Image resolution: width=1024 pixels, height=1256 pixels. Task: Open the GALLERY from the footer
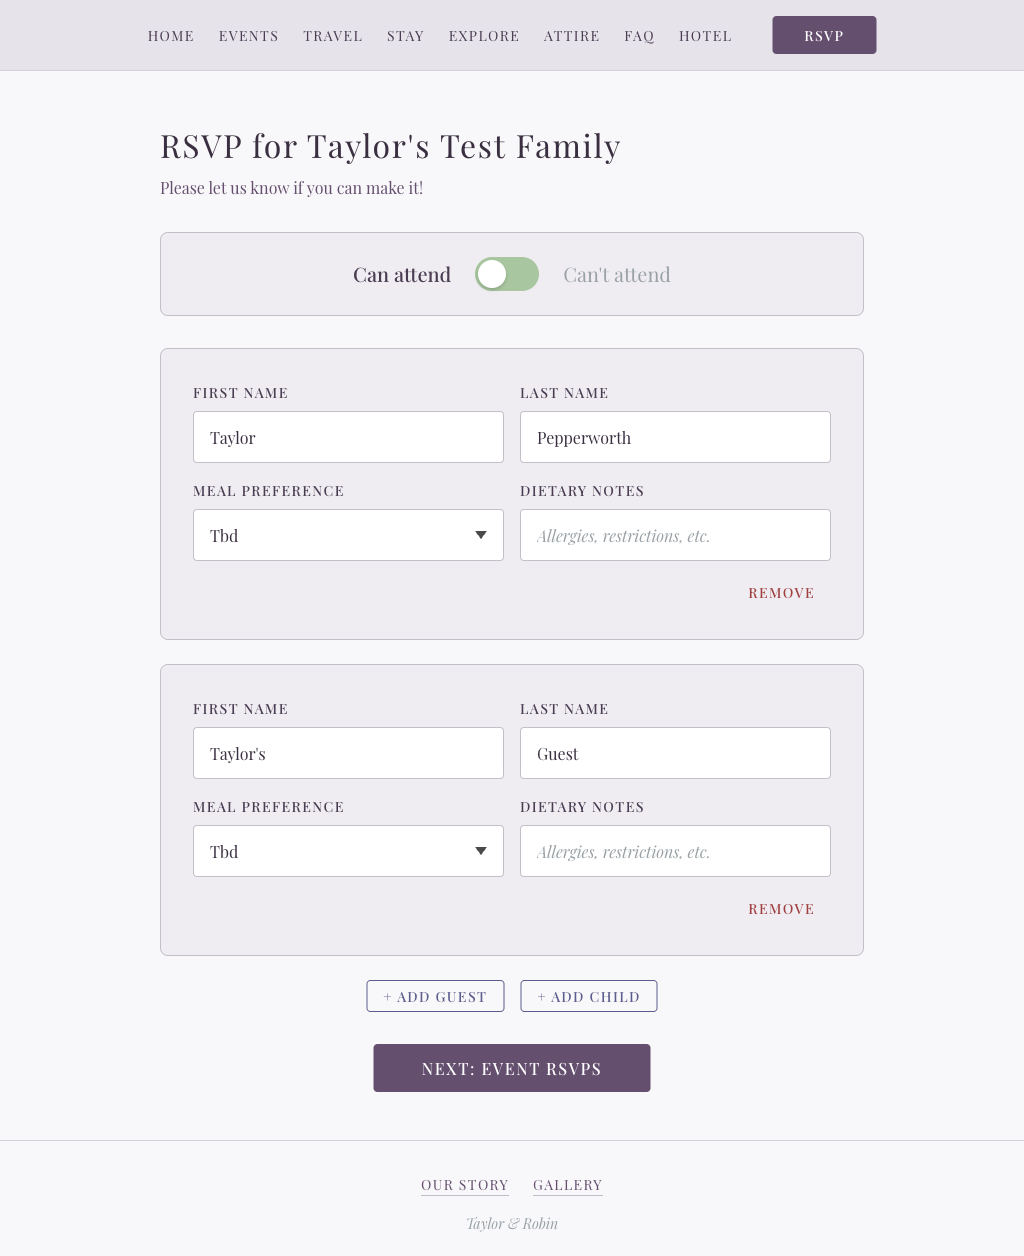click(x=567, y=1184)
